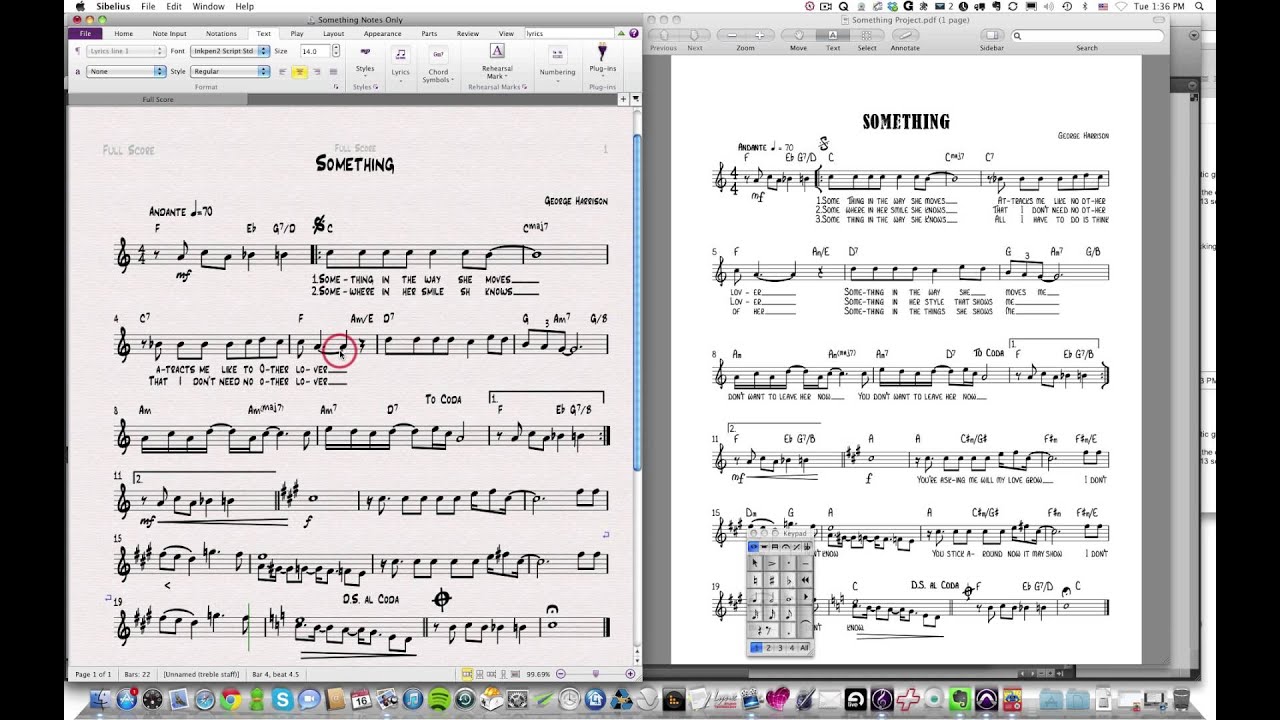This screenshot has width=1280, height=720.
Task: Click Rehearsal Mark icon
Action: [497, 51]
